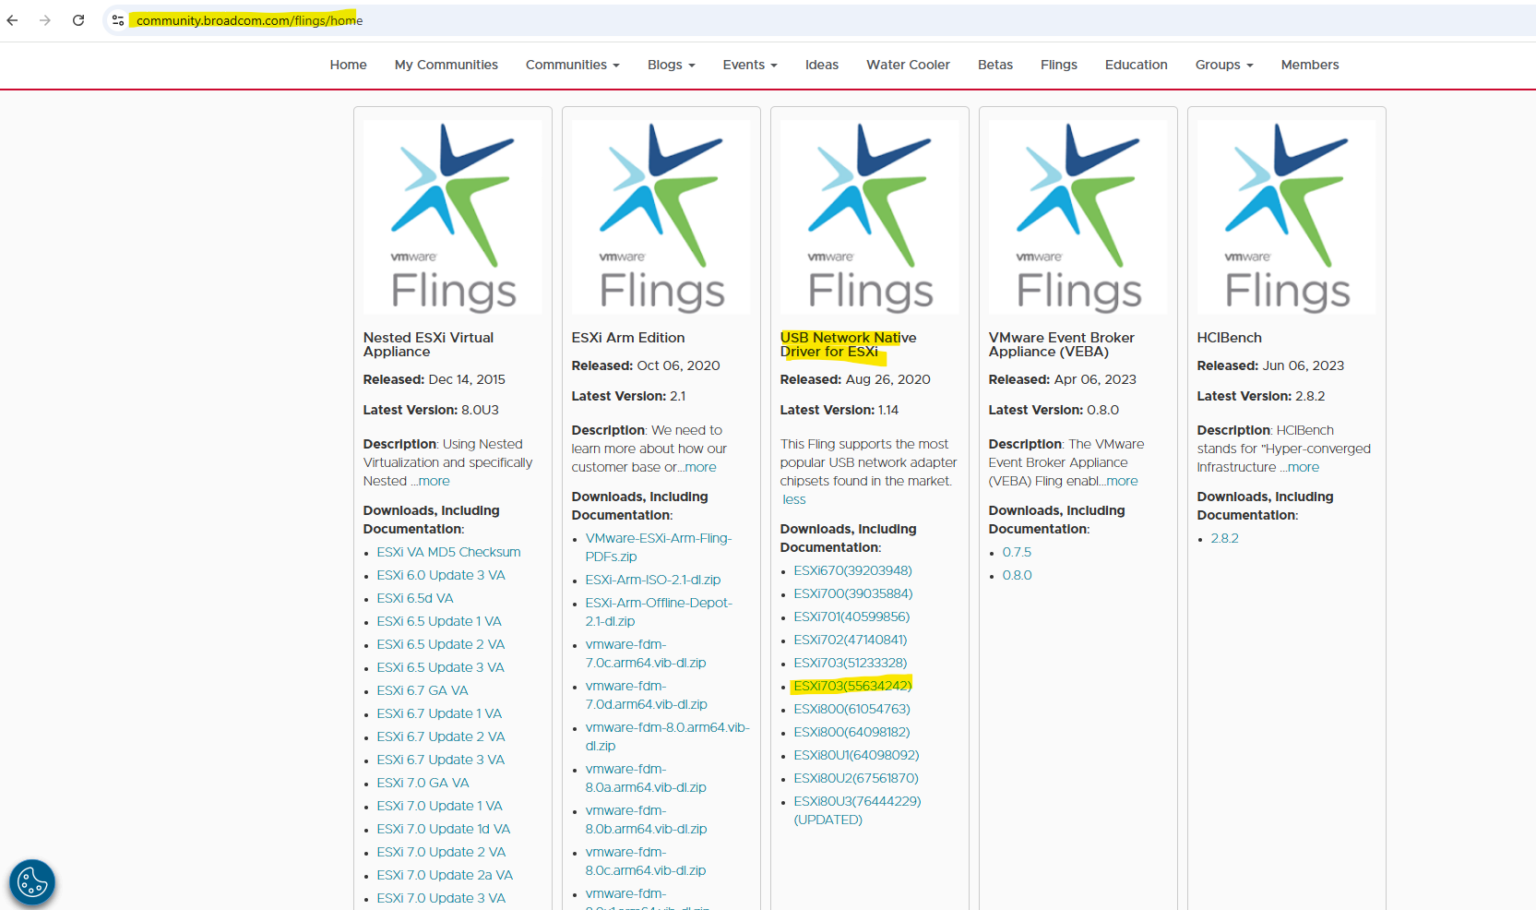
Task: Click the browser back arrow
Action: tap(11, 20)
